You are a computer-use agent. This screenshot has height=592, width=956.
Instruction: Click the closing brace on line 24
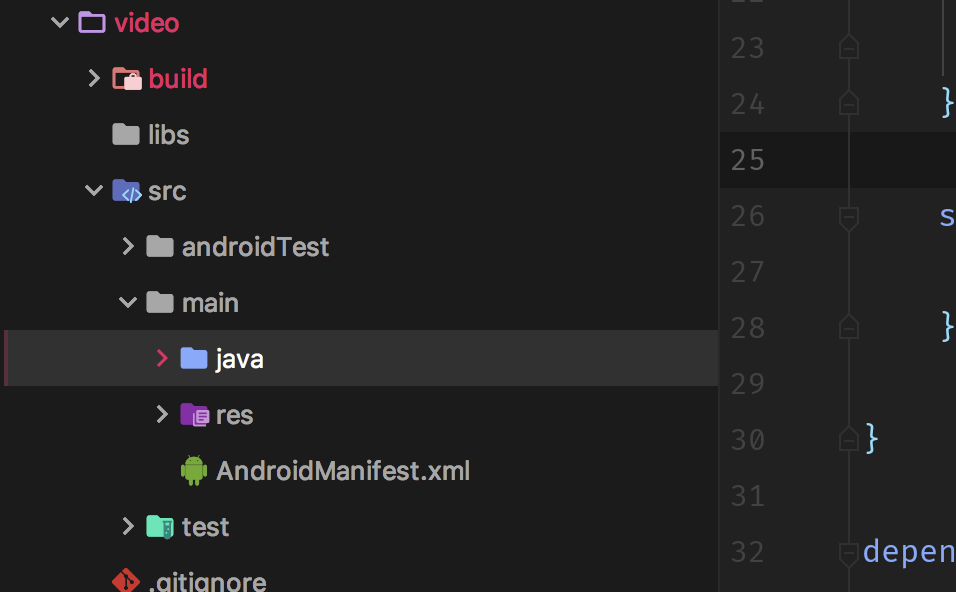947,102
